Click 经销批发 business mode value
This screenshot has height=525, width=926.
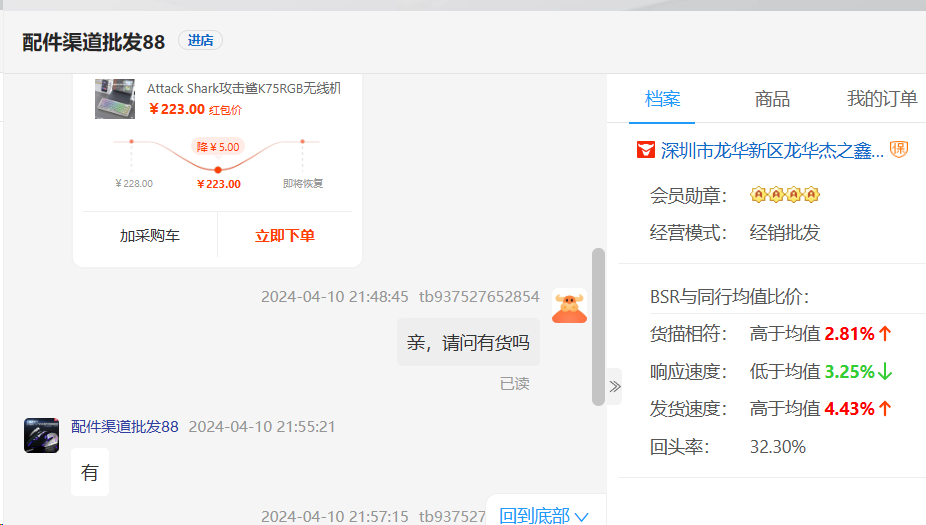(785, 233)
